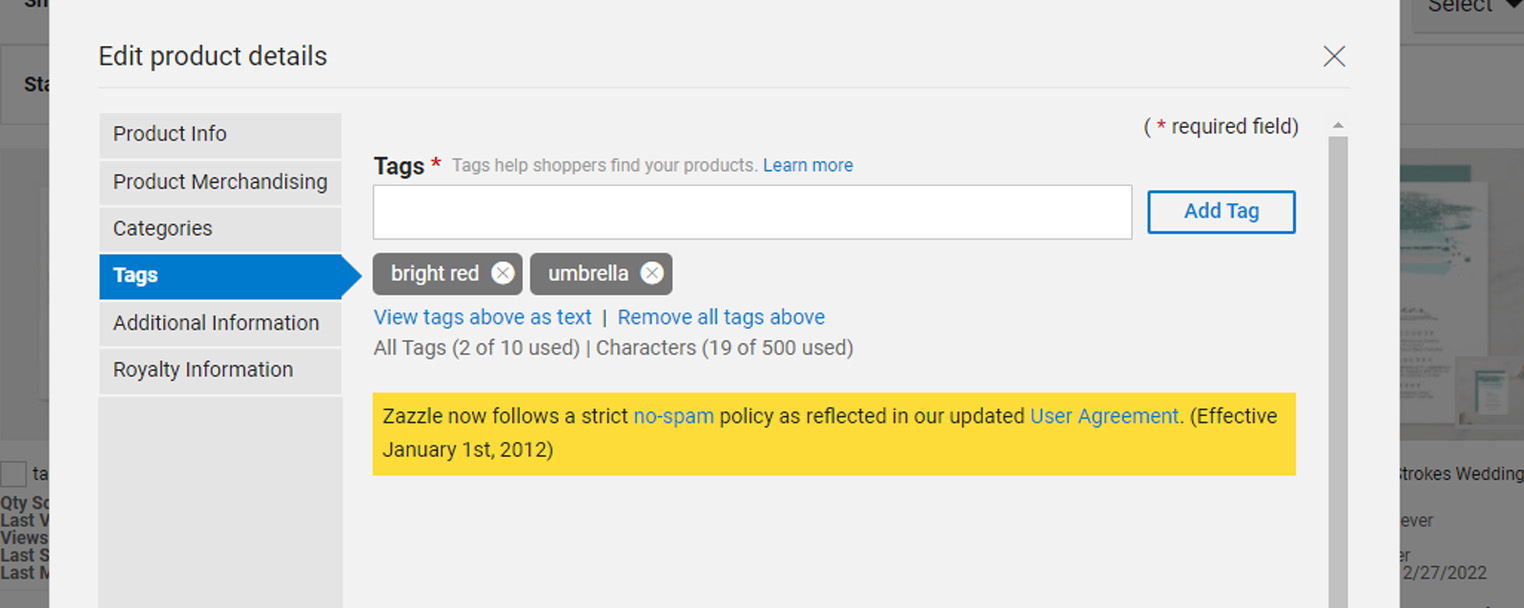Open the Product Info tab

coord(220,134)
